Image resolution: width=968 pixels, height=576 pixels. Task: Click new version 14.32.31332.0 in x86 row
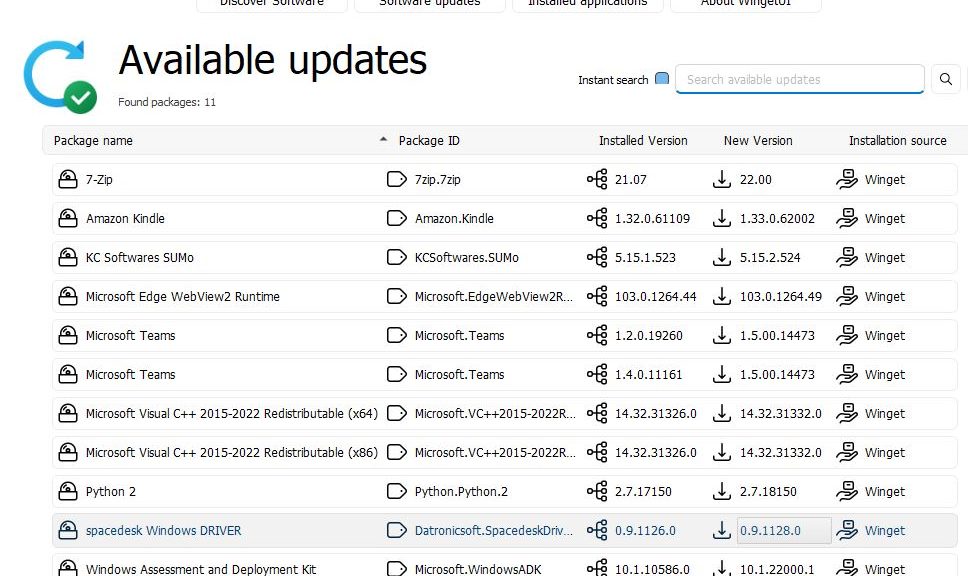781,453
